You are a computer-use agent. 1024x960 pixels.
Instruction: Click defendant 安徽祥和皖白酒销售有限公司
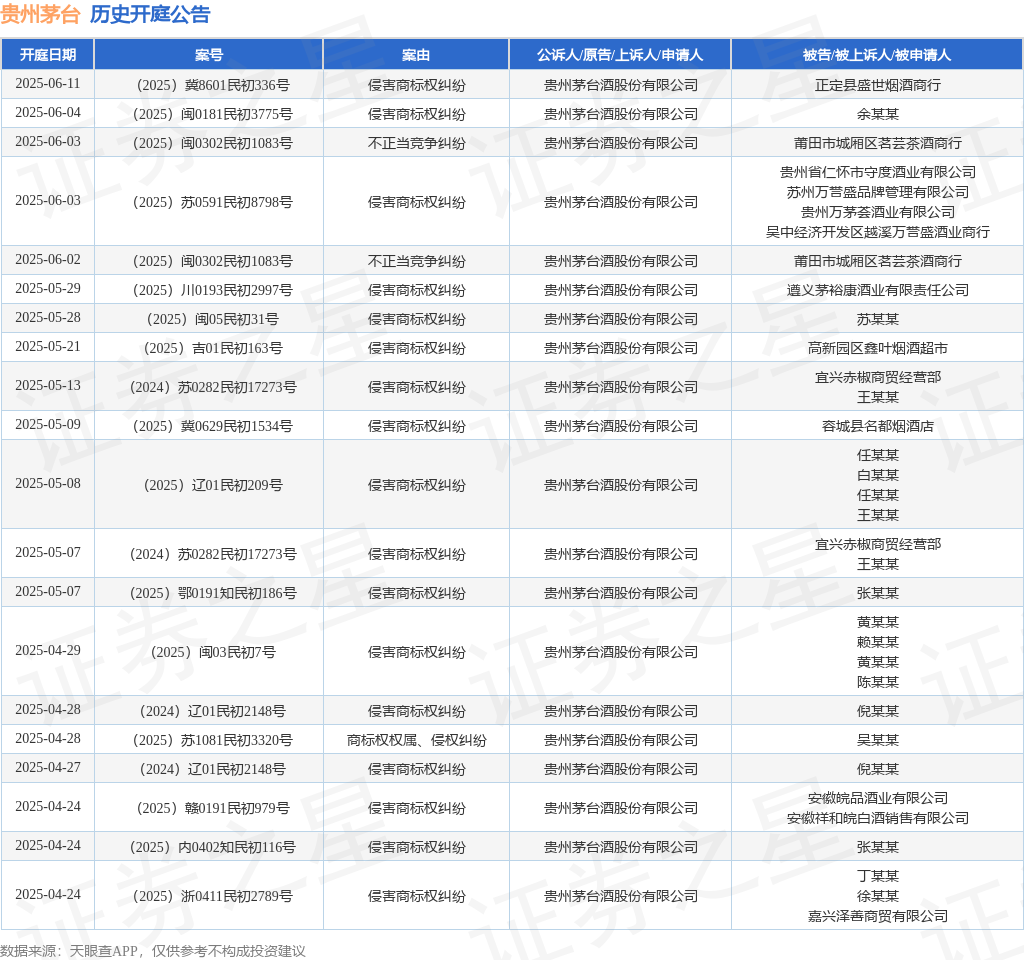point(878,818)
